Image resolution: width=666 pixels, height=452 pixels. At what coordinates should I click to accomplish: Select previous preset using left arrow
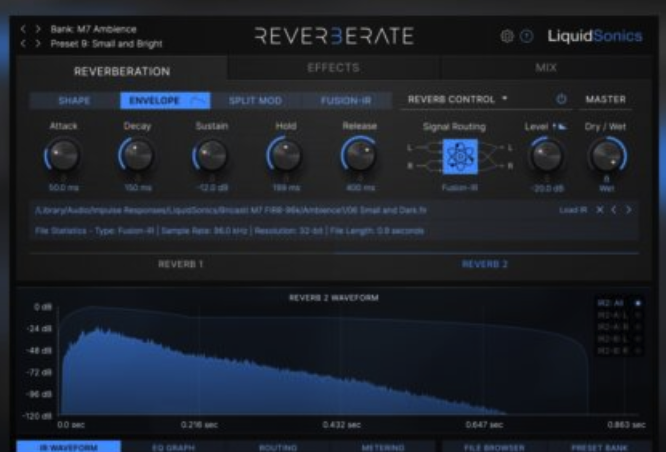click(x=23, y=43)
